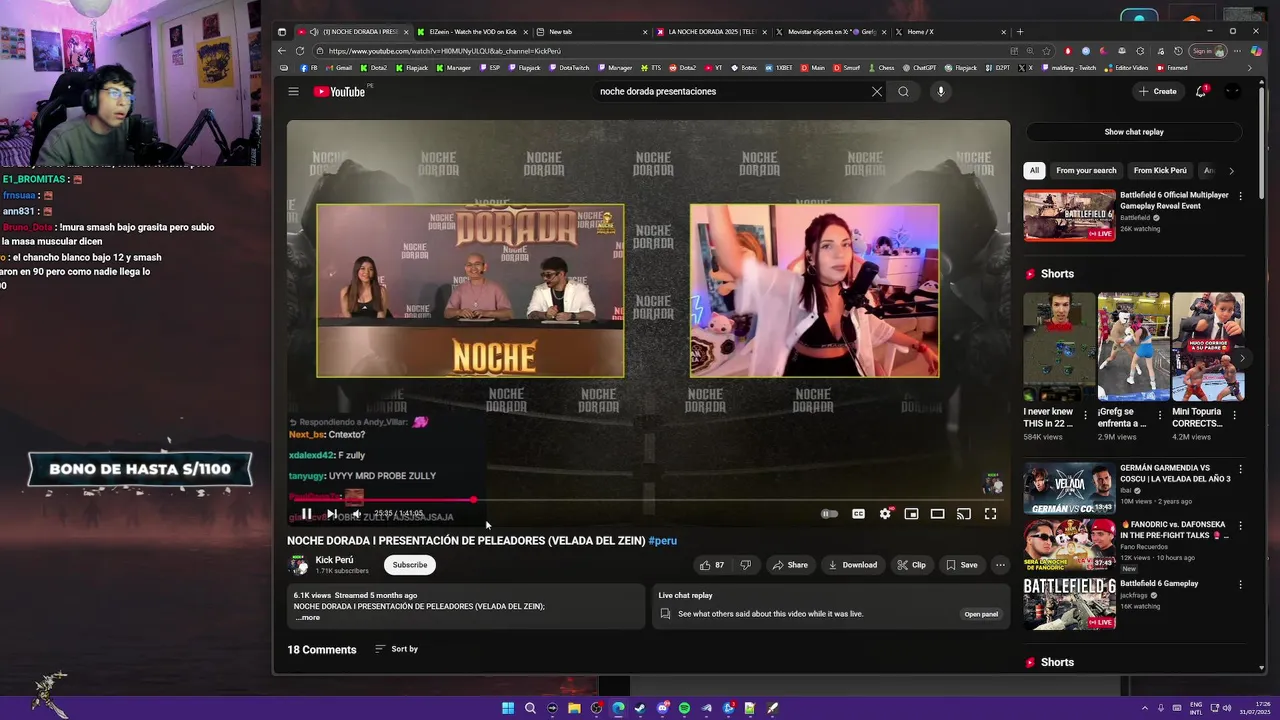Switch to miniplayer mode
The width and height of the screenshot is (1280, 720).
tap(911, 514)
